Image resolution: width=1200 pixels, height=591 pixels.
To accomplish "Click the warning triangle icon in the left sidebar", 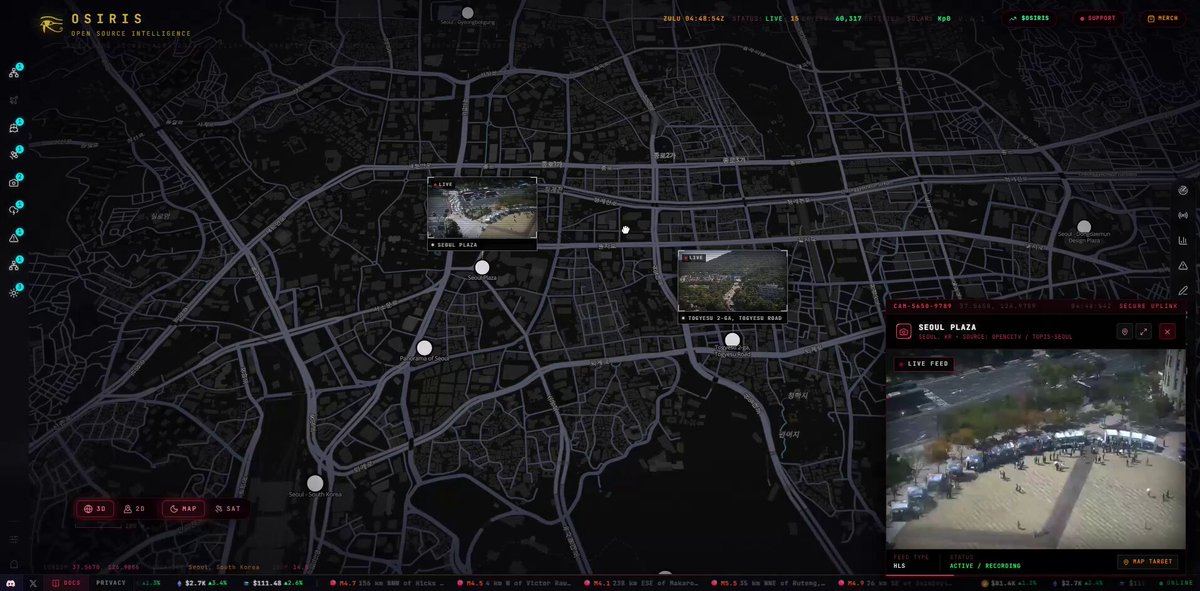I will [x=15, y=238].
